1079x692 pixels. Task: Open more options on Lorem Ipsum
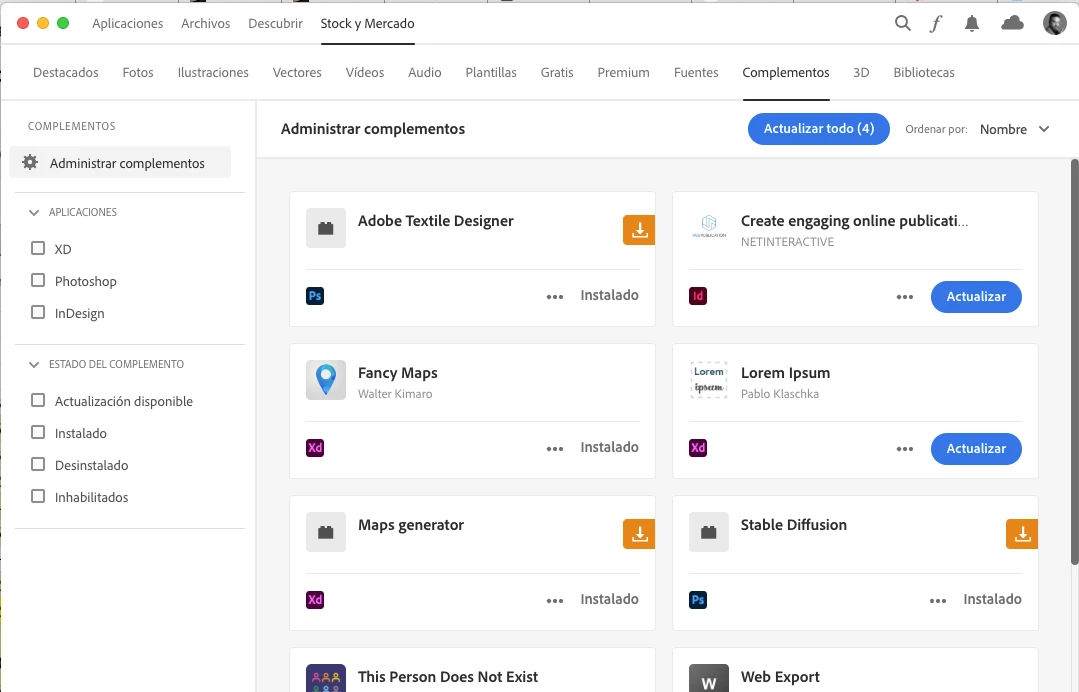point(905,449)
